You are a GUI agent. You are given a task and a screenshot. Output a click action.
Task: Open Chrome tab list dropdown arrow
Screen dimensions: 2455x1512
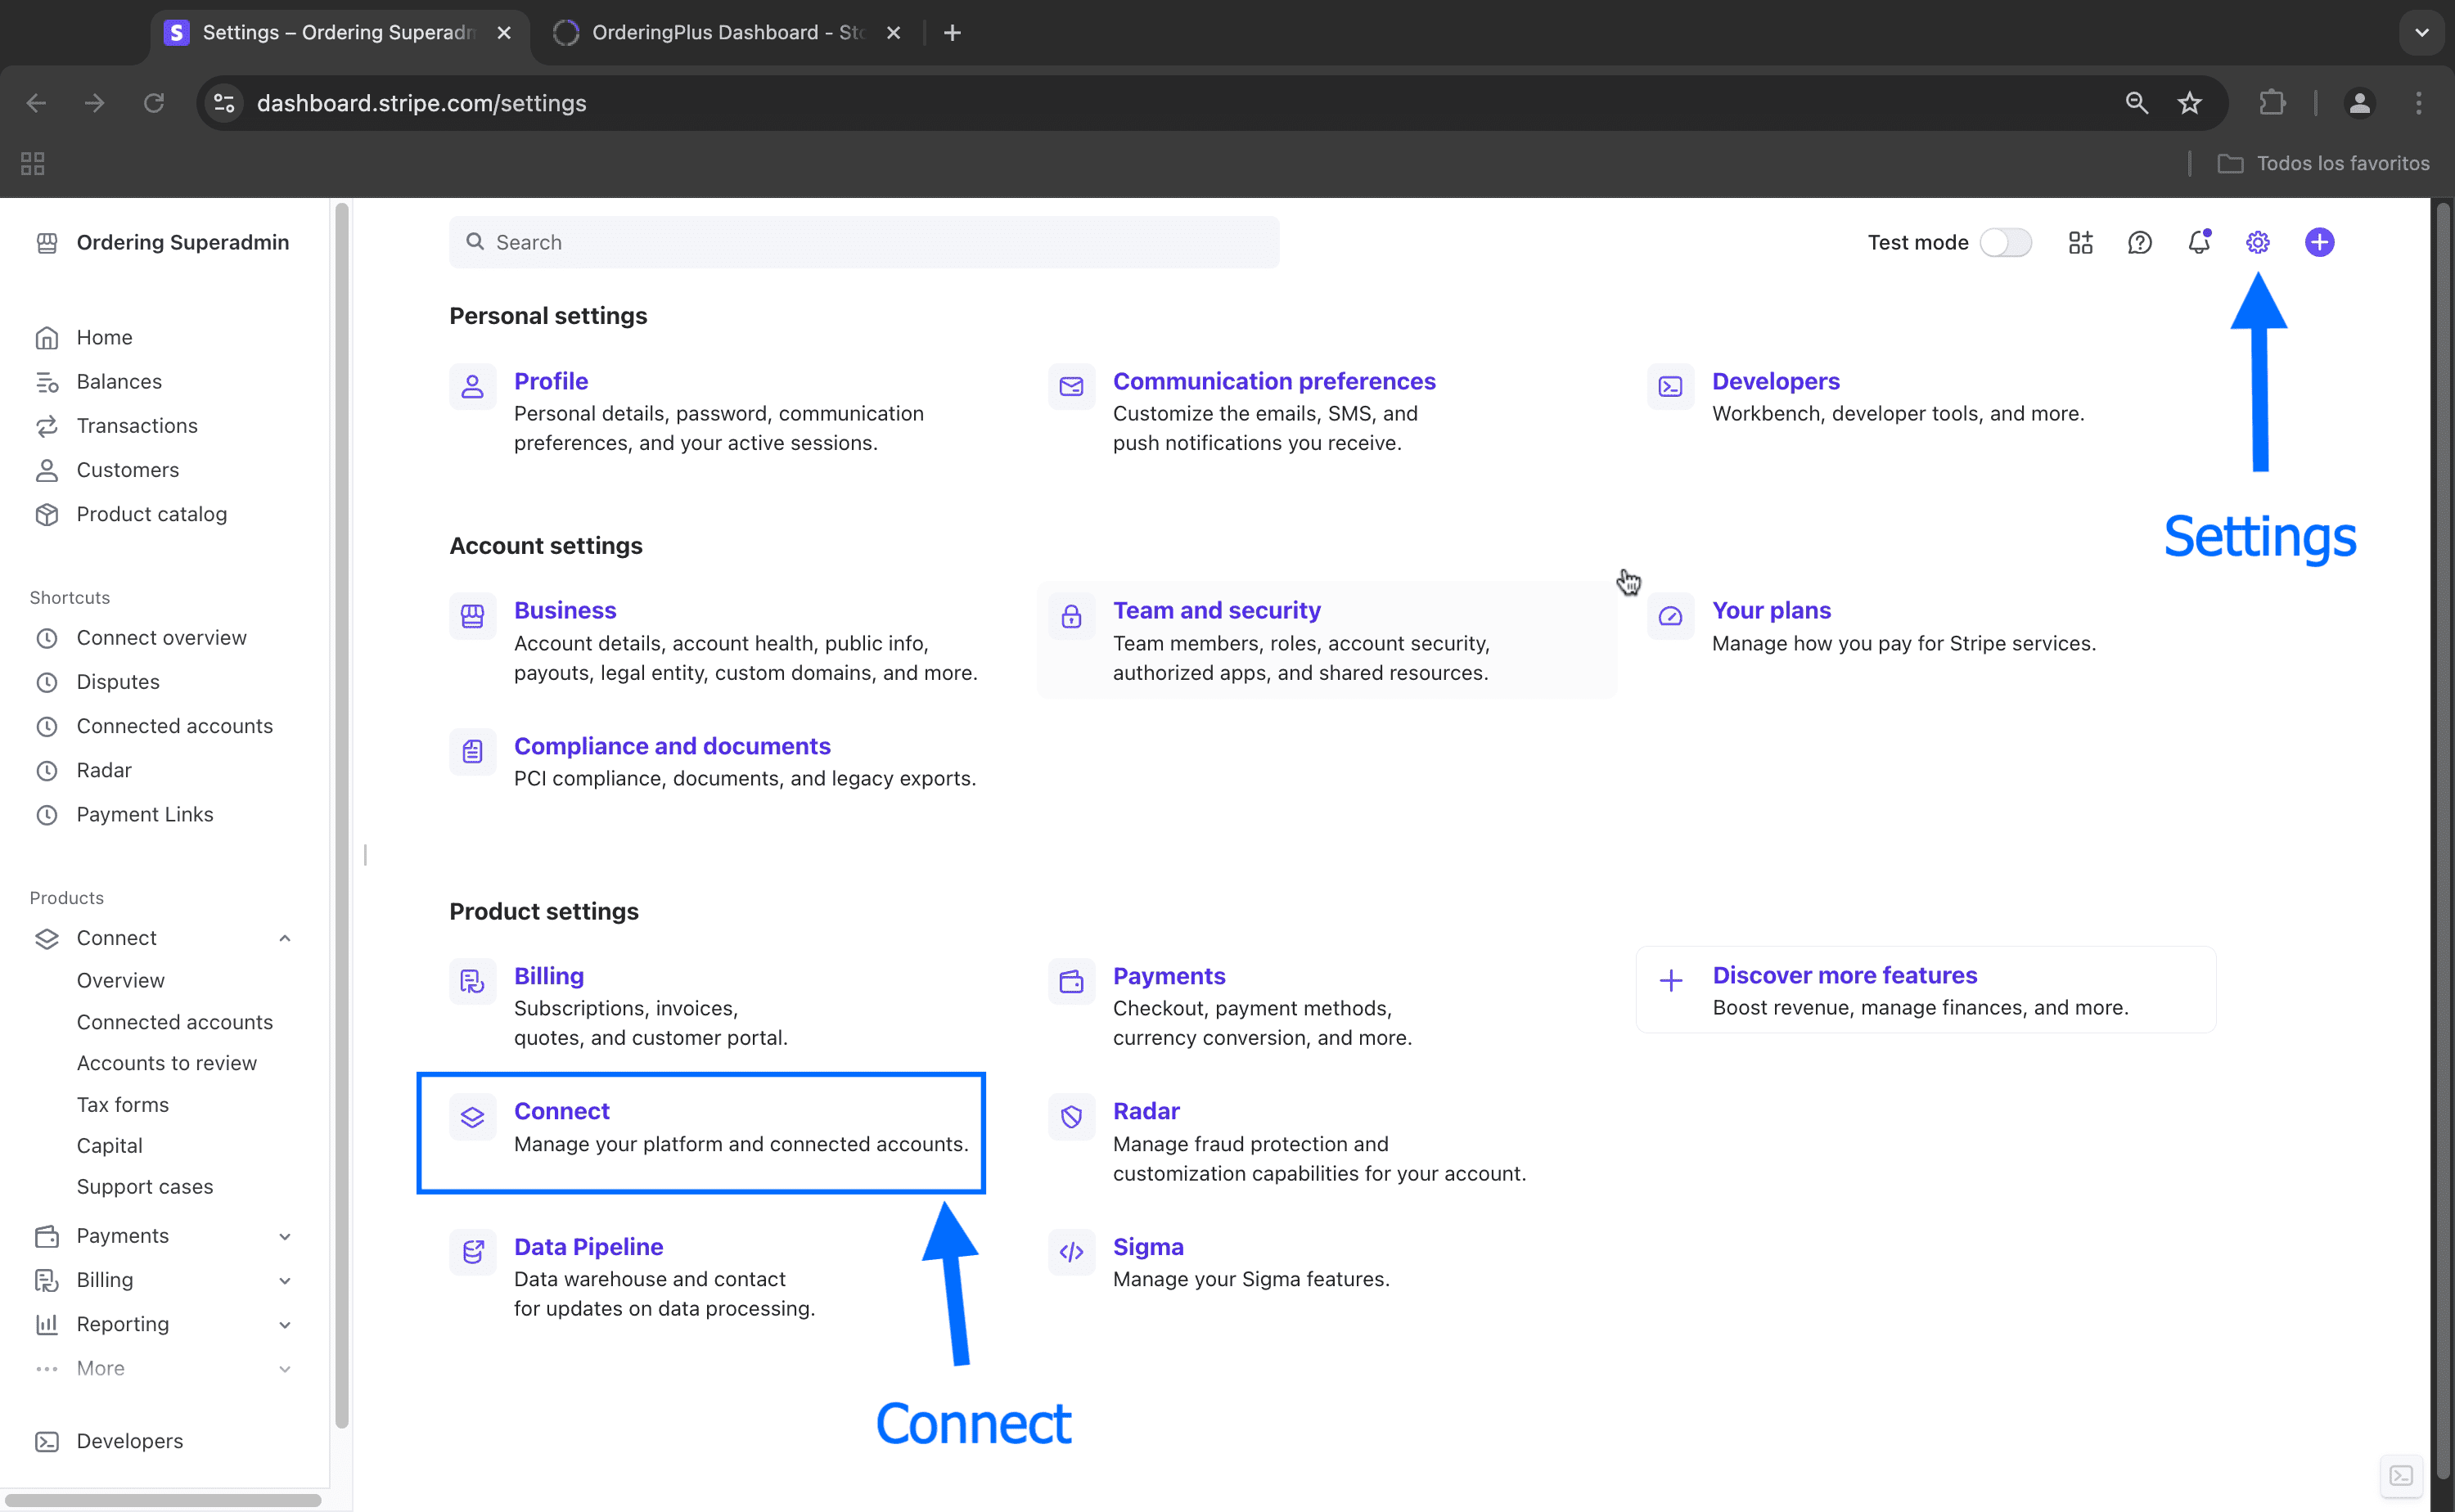2421,32
